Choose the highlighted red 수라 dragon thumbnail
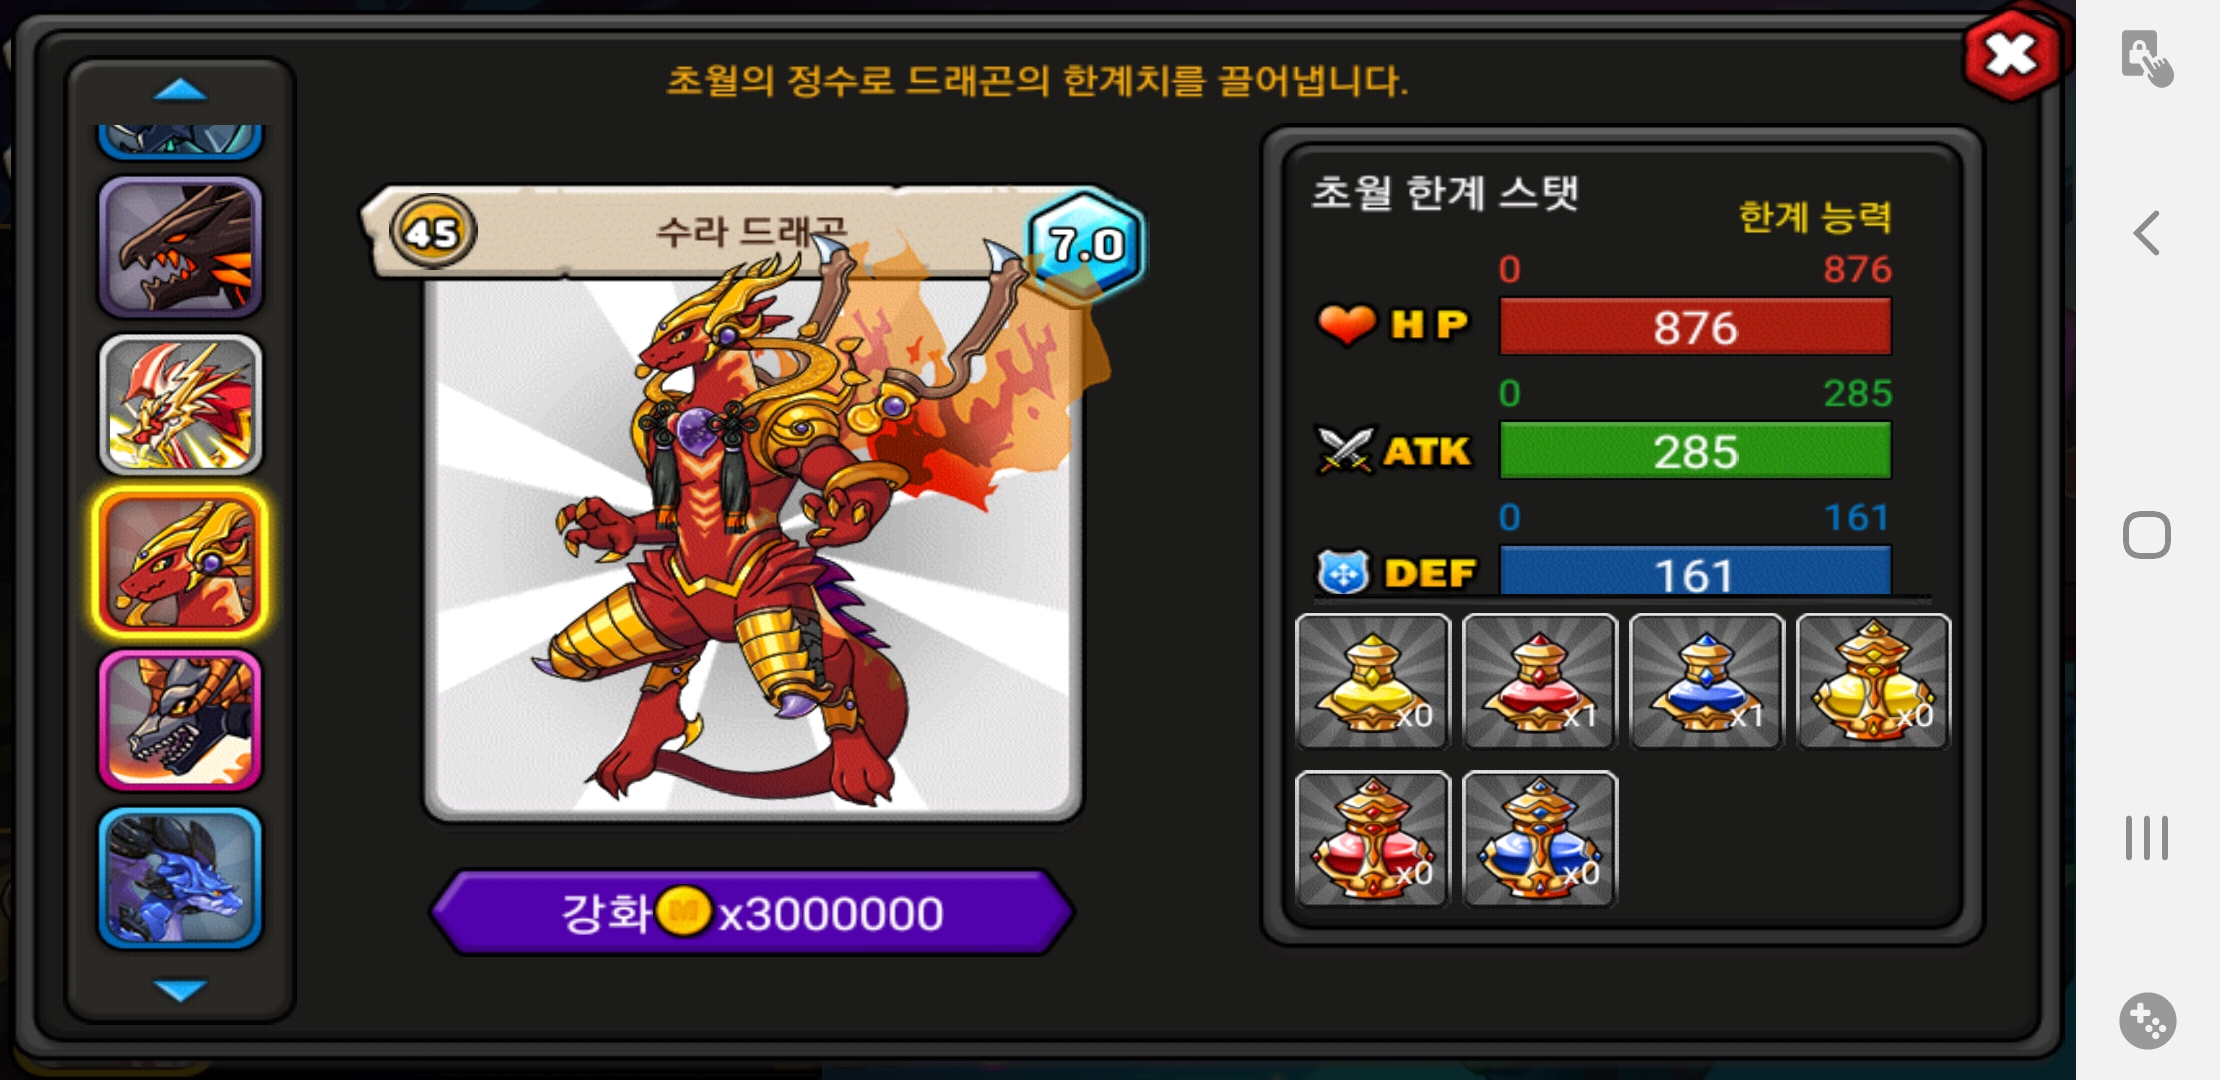 click(180, 562)
